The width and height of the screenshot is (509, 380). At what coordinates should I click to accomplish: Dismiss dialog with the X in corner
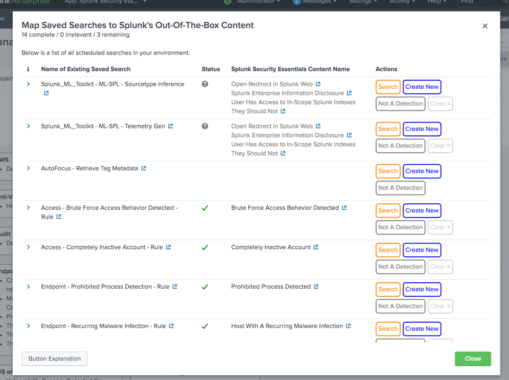tap(485, 26)
